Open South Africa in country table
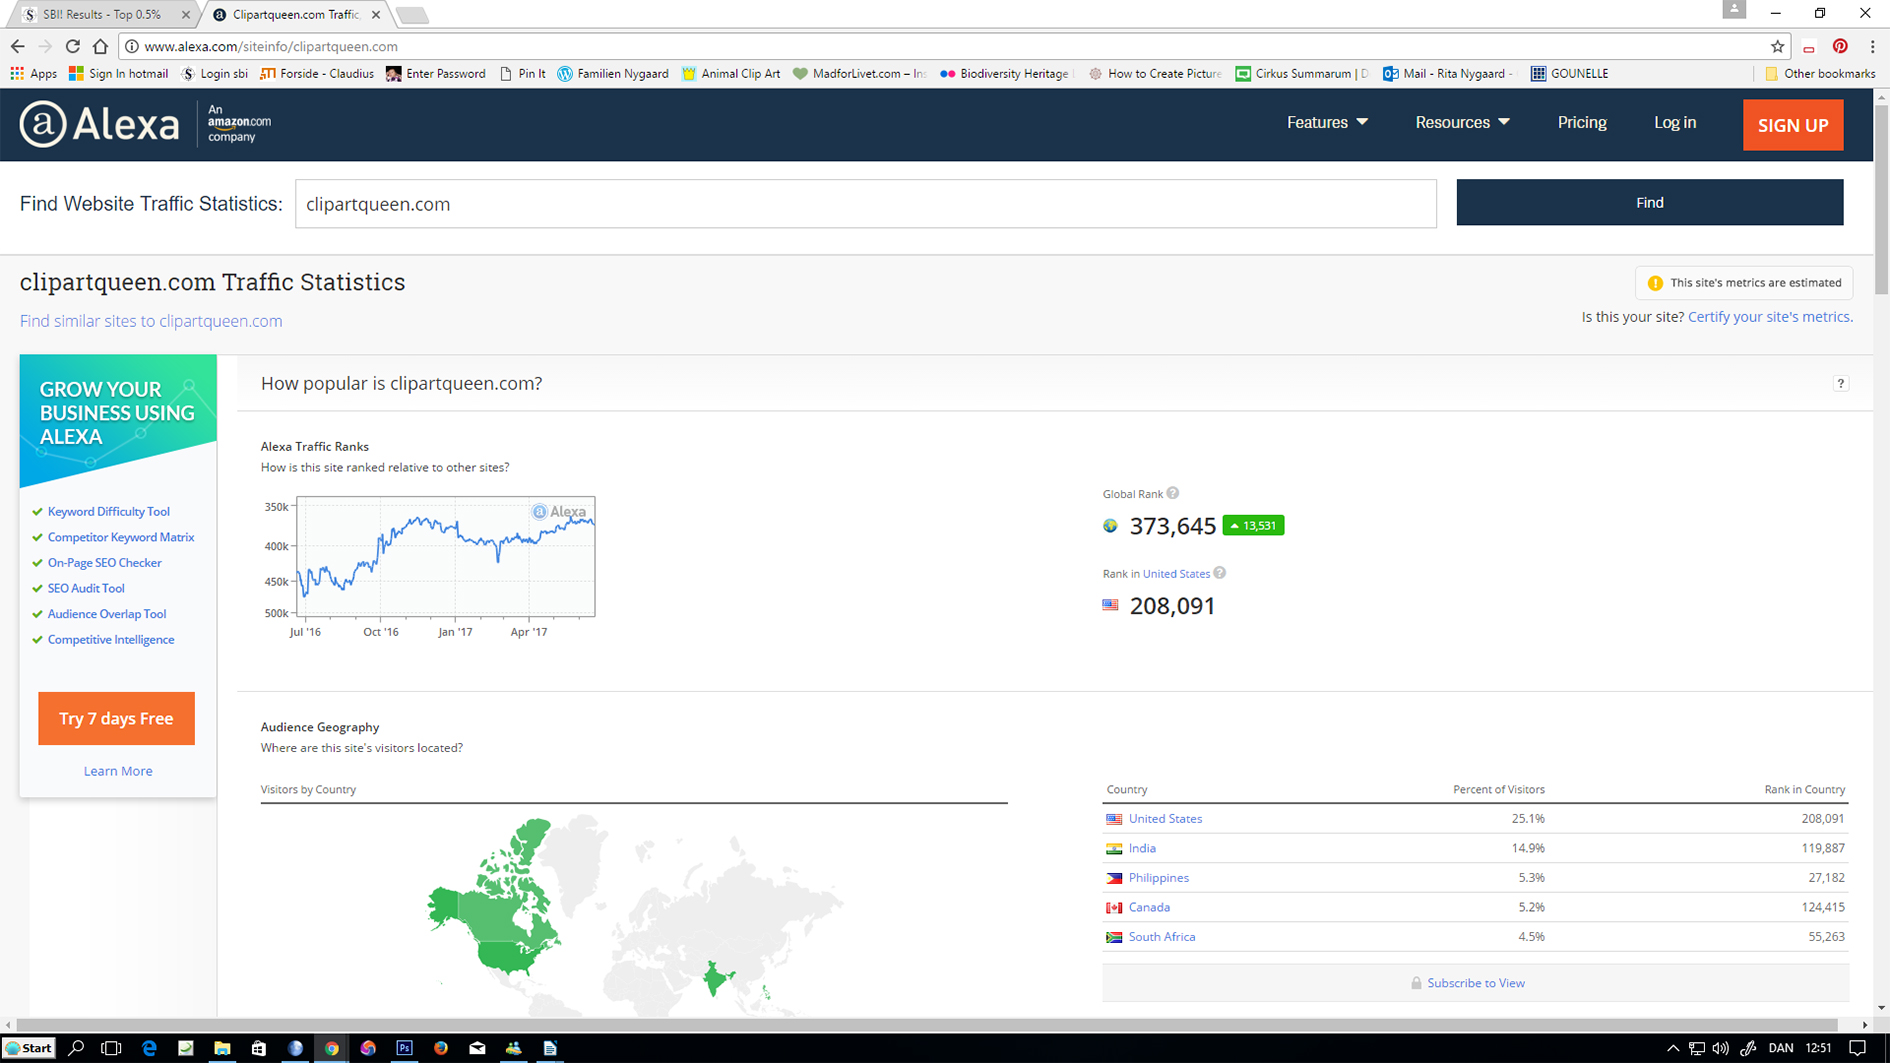This screenshot has width=1890, height=1063. (1161, 937)
